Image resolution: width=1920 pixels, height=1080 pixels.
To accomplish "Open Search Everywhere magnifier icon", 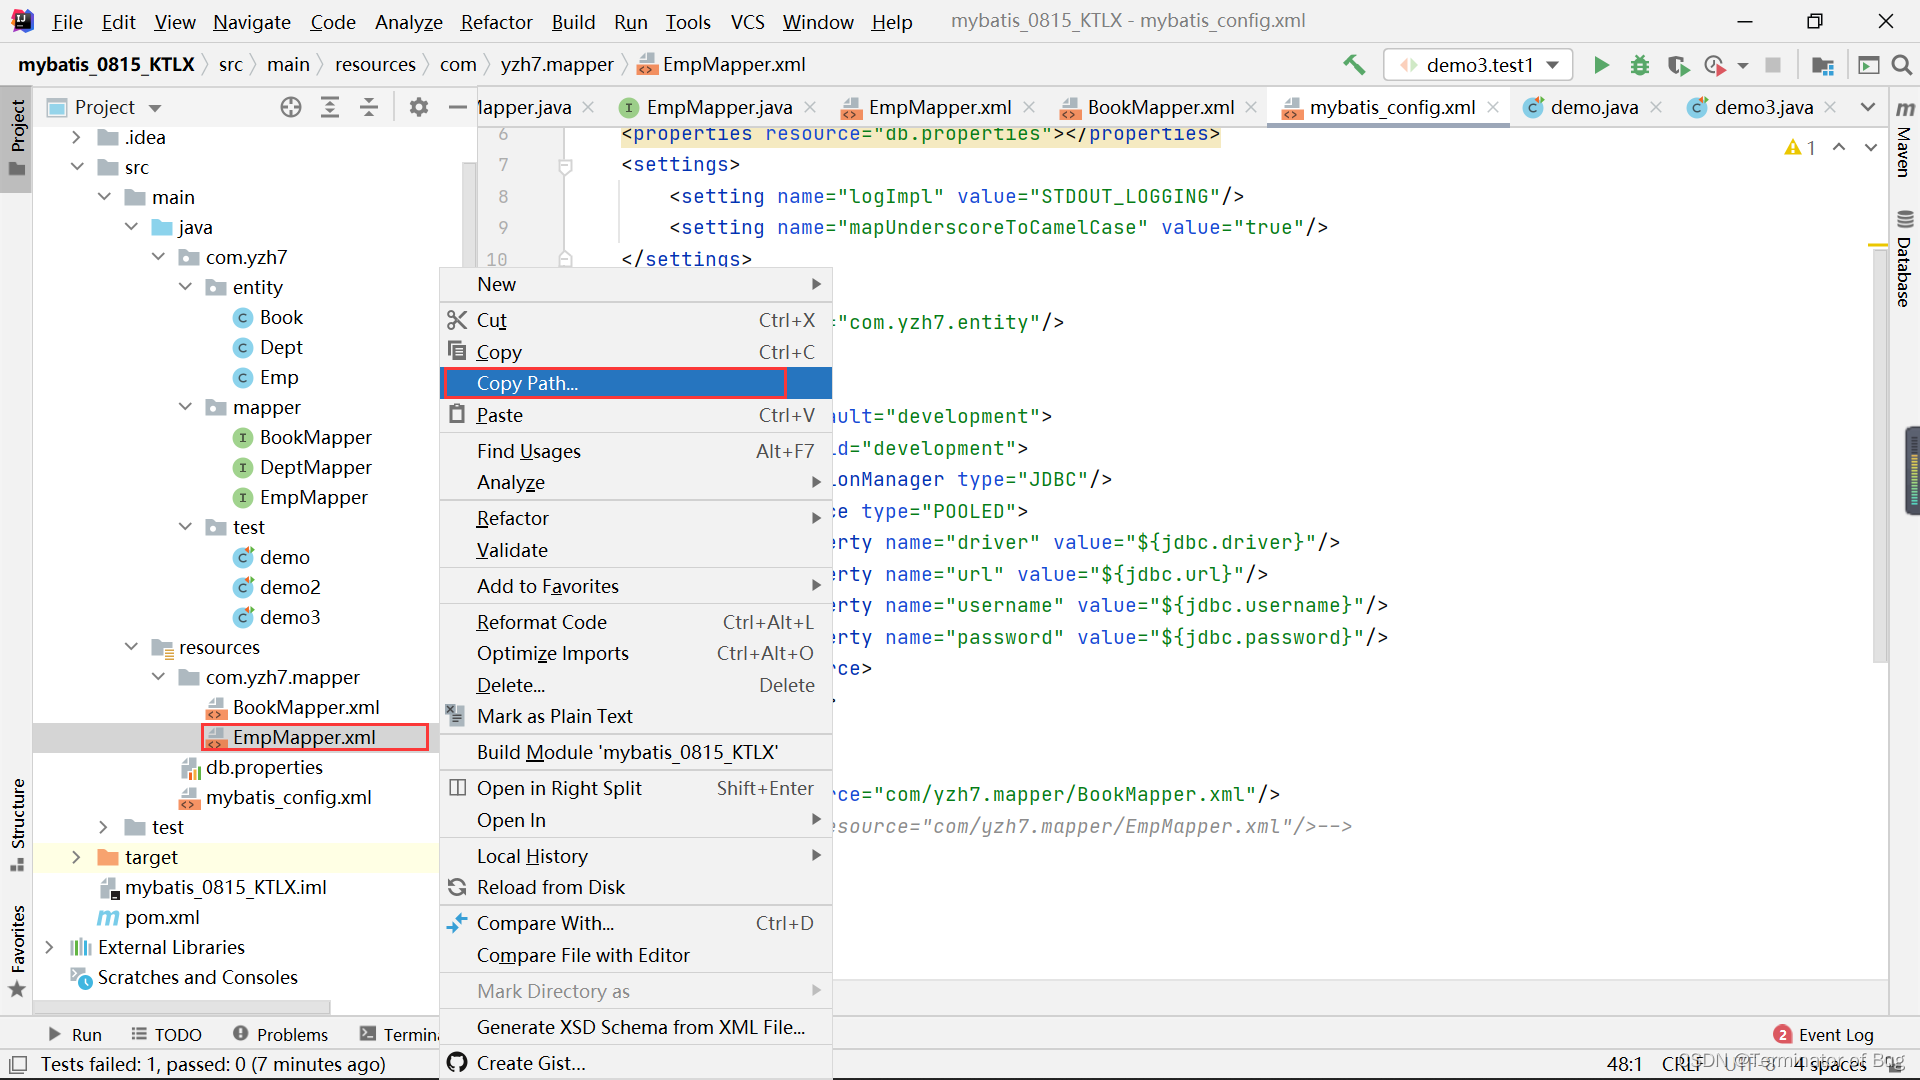I will click(1902, 65).
